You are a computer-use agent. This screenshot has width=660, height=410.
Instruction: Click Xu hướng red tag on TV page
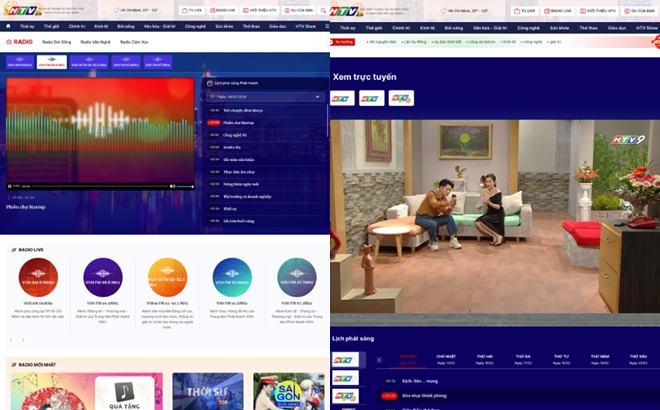pos(343,42)
